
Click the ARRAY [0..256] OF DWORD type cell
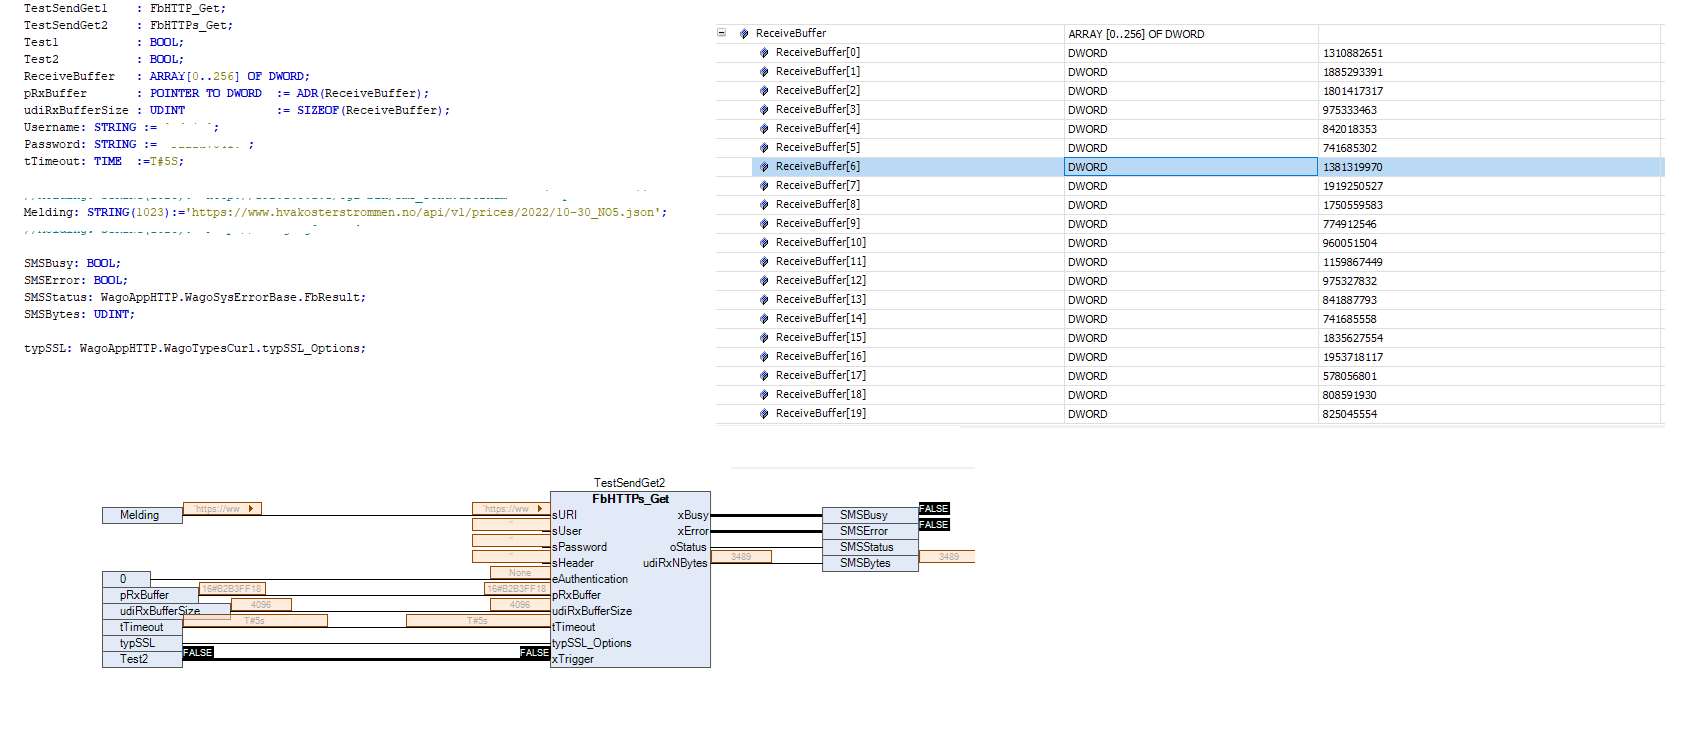(1136, 34)
